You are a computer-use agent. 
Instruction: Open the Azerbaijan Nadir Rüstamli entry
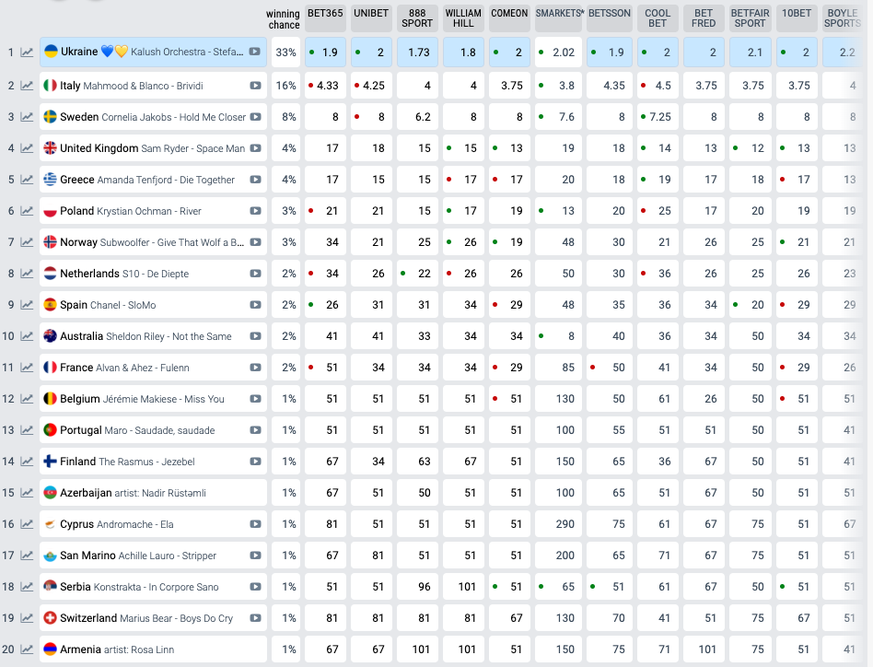(132, 493)
